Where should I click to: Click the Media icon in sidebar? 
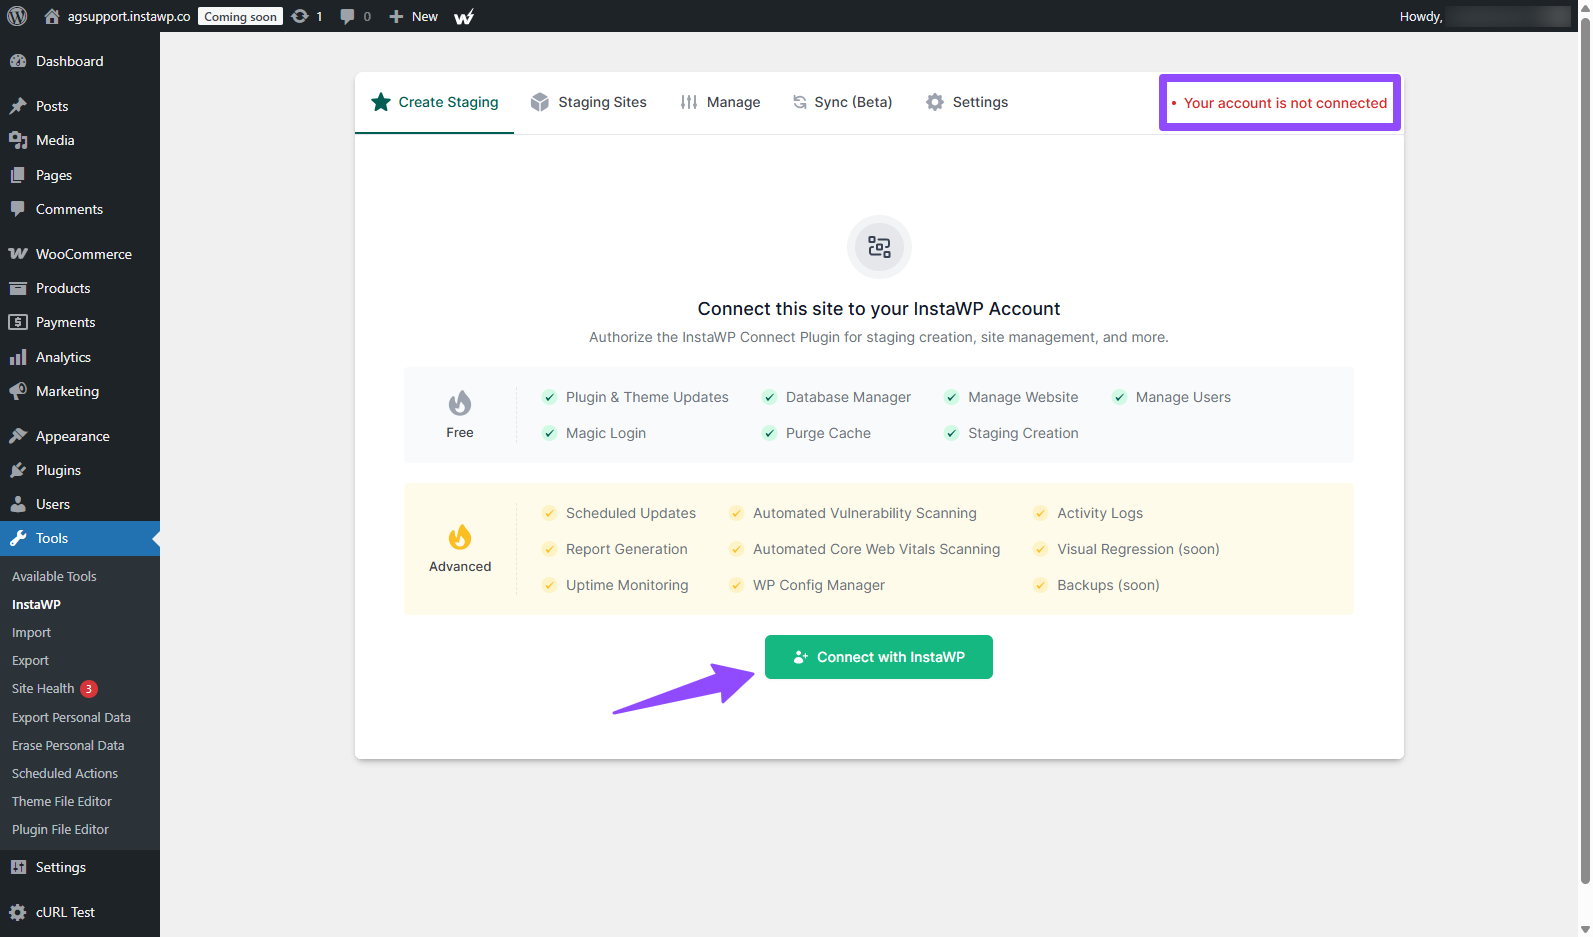[x=18, y=140]
